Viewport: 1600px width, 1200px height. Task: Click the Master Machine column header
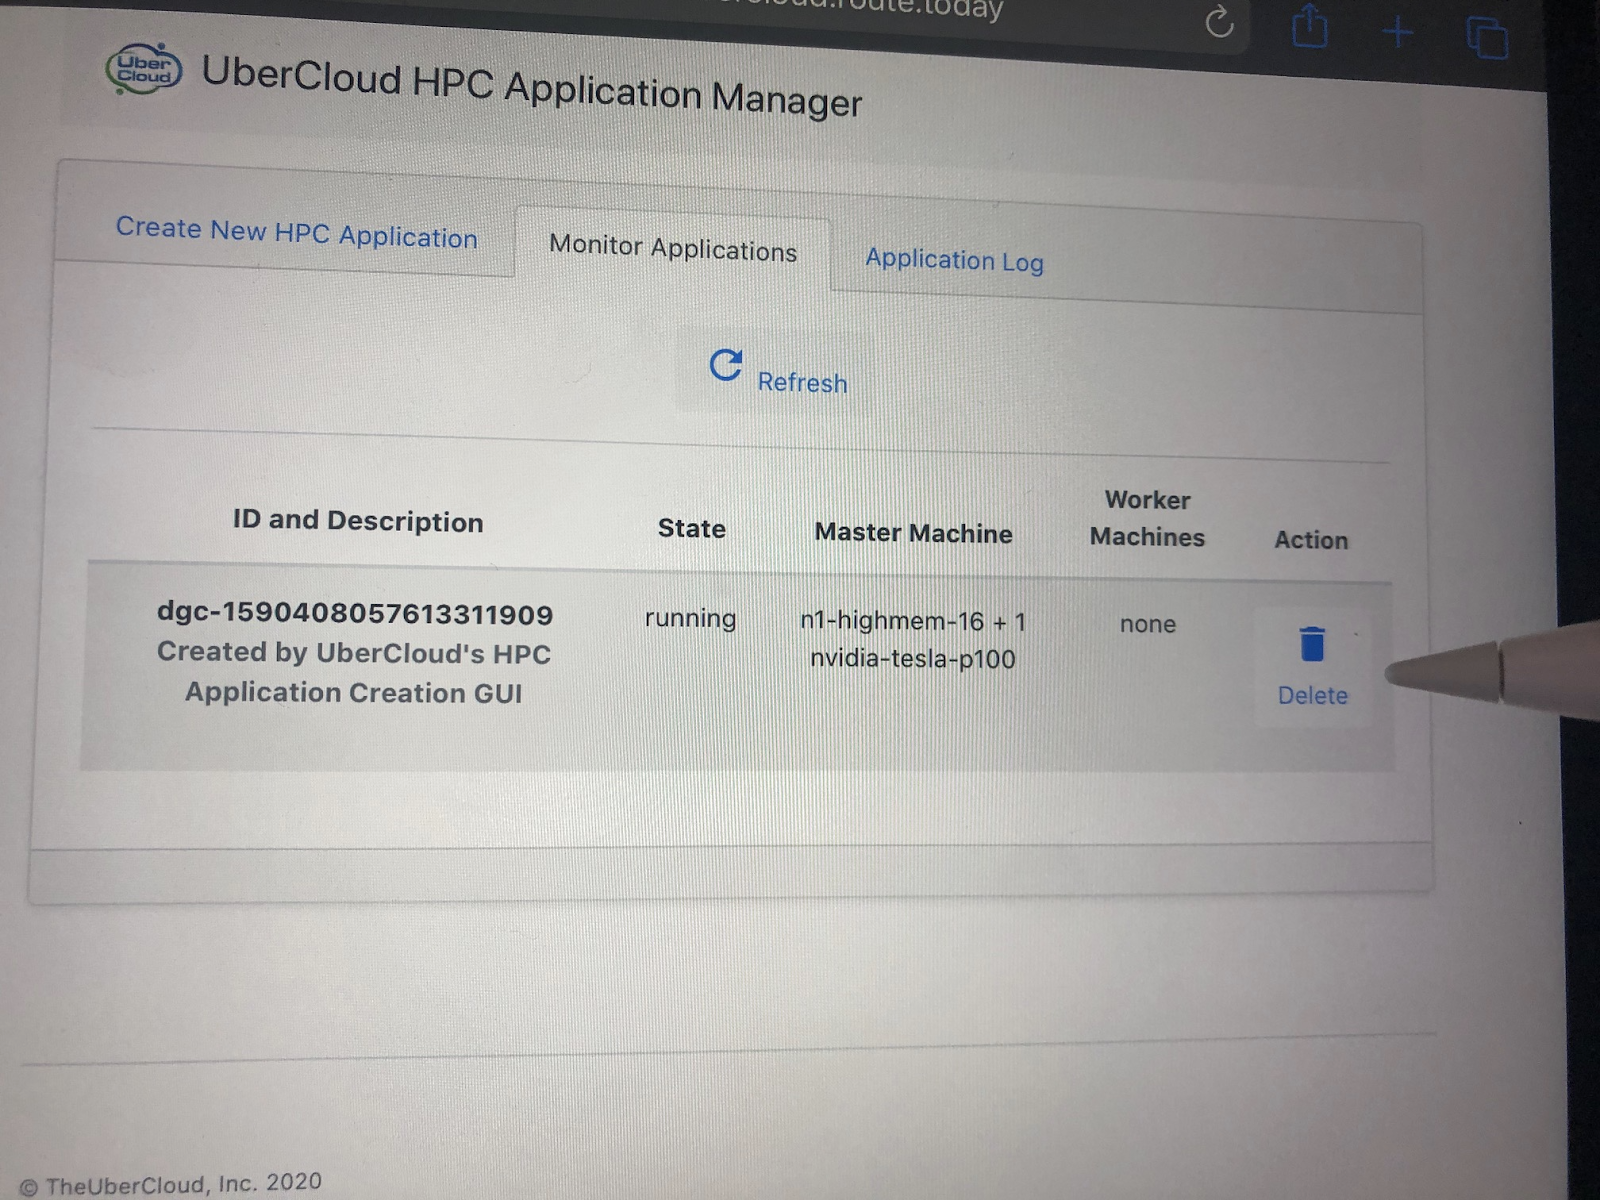click(x=913, y=533)
